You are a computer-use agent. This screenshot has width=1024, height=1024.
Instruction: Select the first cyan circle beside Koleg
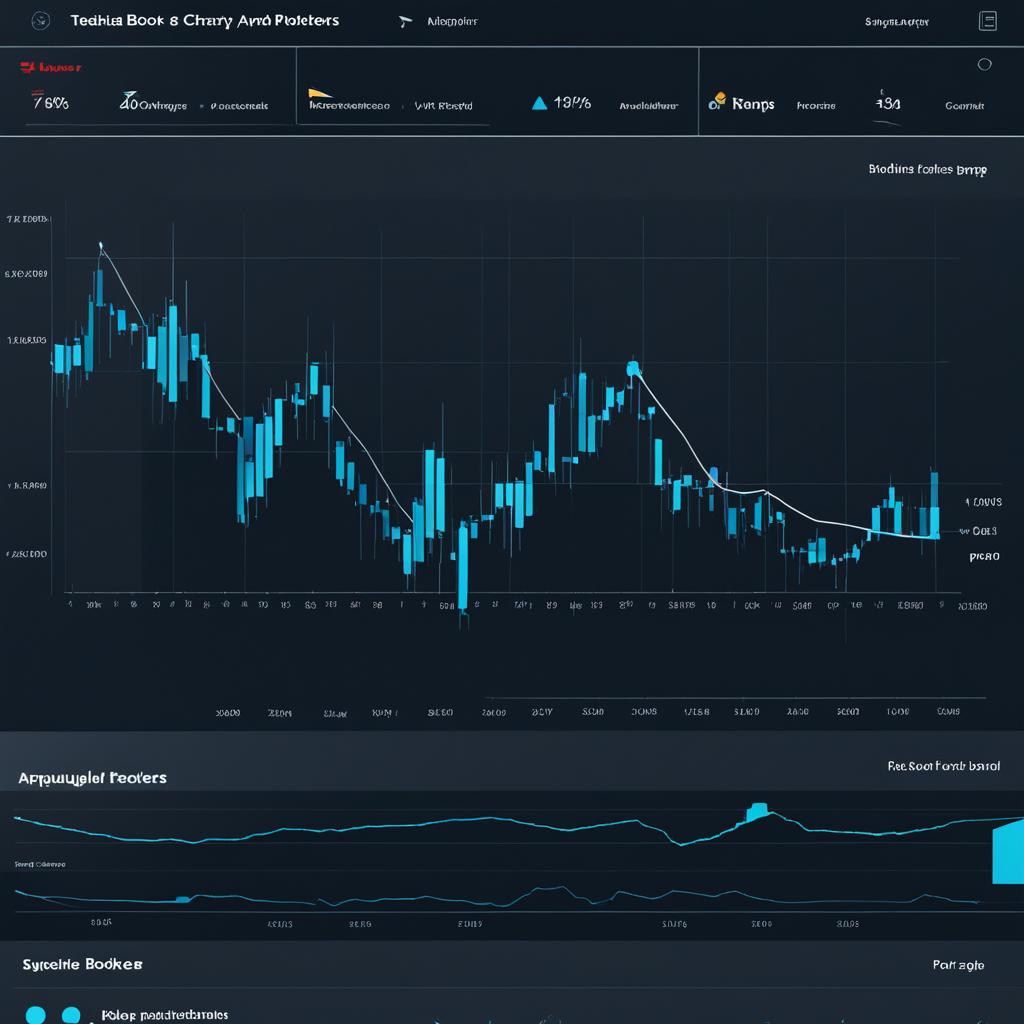click(x=36, y=1015)
